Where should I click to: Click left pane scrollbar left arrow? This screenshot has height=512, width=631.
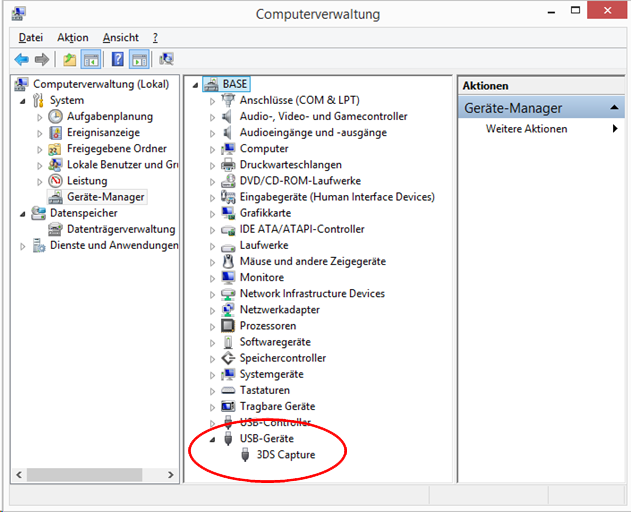(x=19, y=475)
